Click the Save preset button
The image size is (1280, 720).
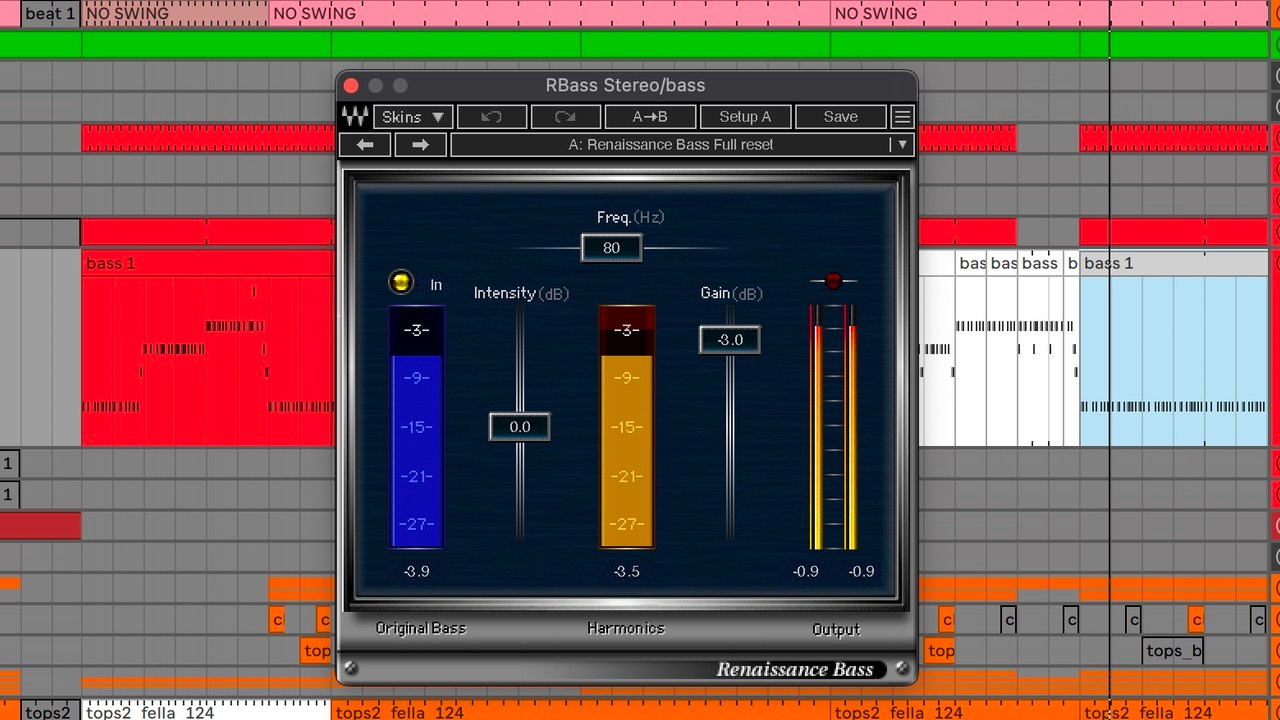(841, 117)
